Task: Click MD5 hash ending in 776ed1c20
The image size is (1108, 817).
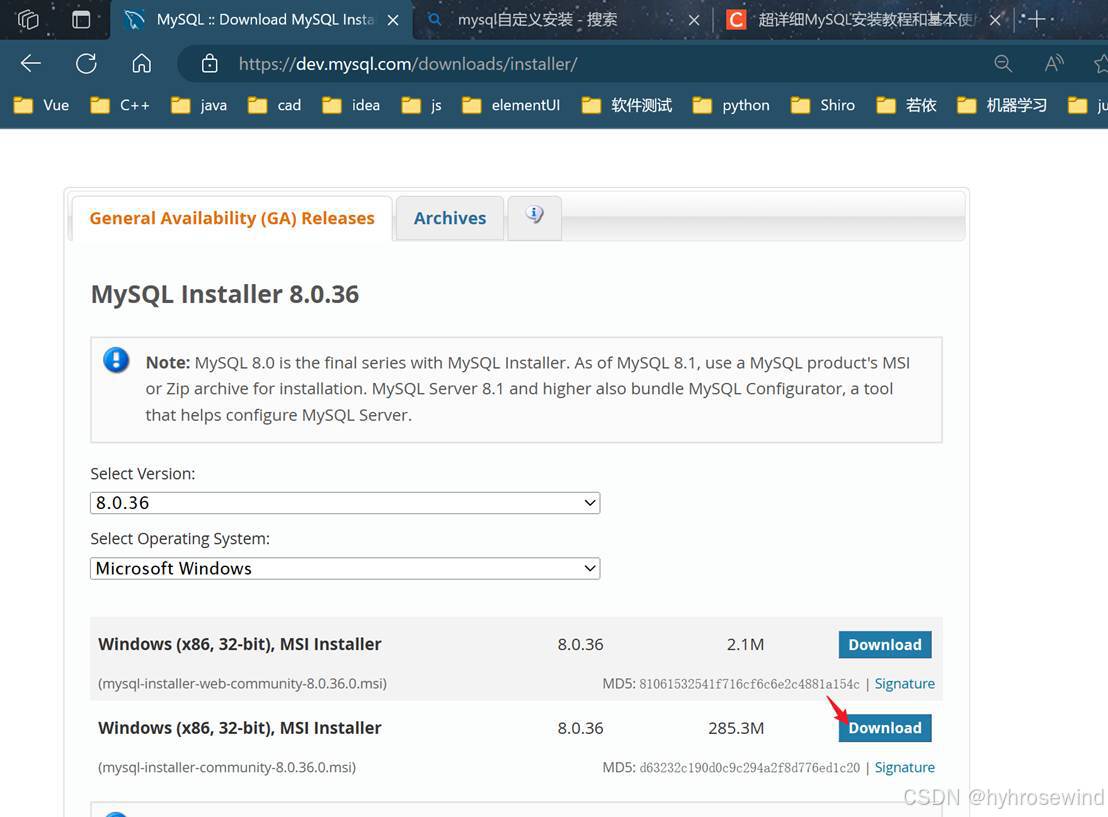Action: (749, 768)
